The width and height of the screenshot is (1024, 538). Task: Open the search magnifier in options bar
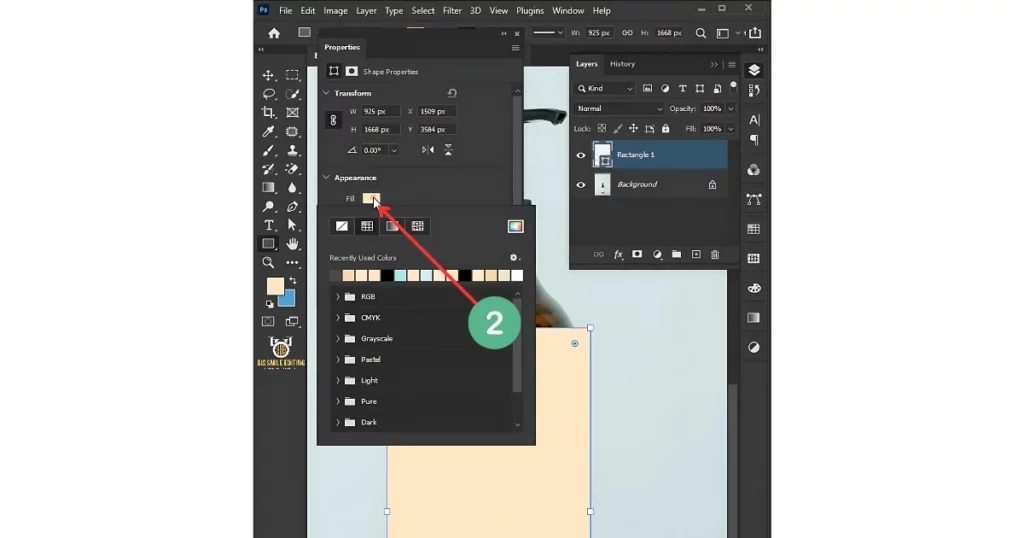click(x=701, y=33)
